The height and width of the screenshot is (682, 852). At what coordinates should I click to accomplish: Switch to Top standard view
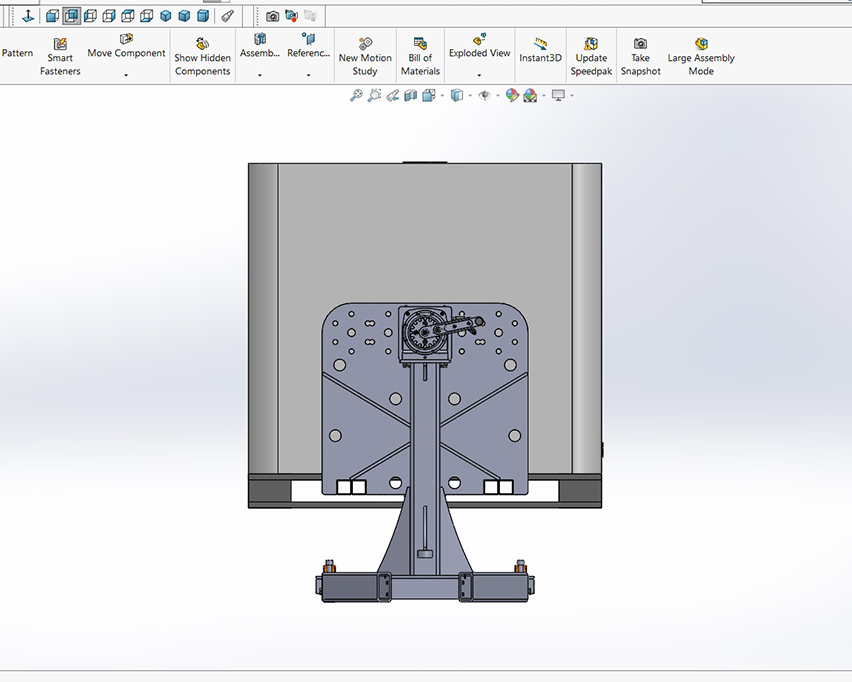[128, 16]
